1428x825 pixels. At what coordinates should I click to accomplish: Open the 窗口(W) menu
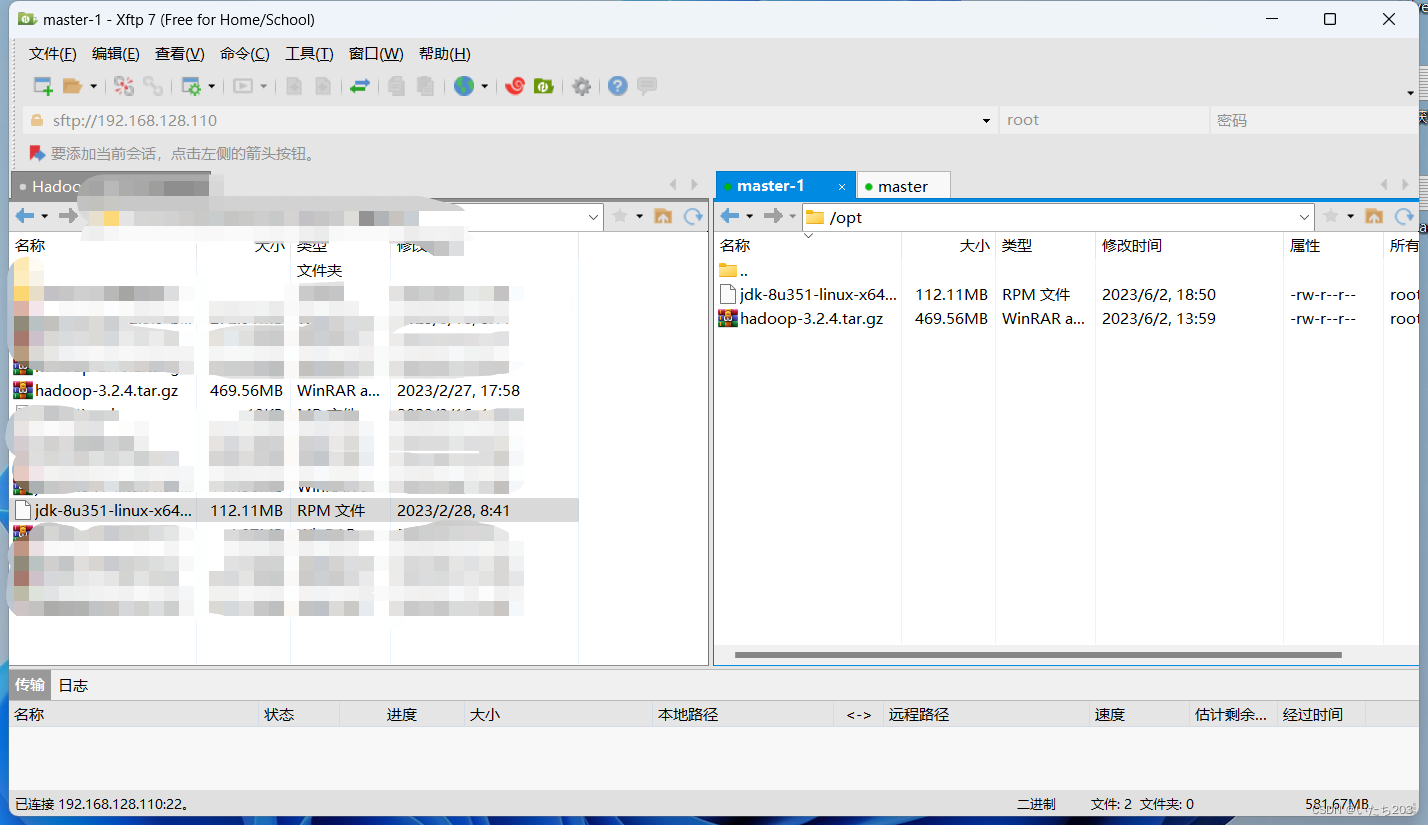point(376,54)
